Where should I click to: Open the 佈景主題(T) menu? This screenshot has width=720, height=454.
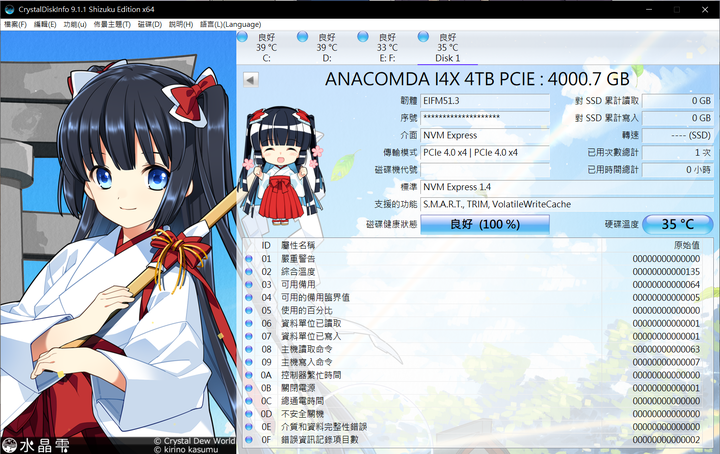click(x=112, y=24)
